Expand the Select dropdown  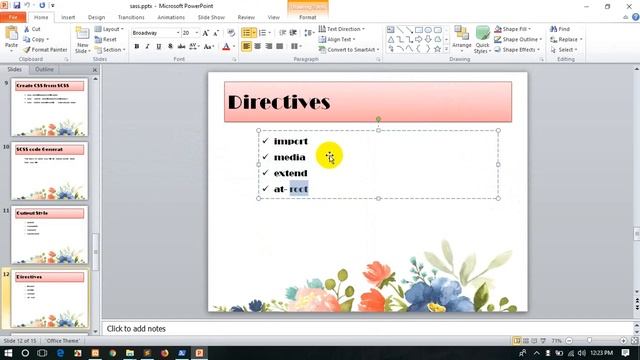[564, 49]
